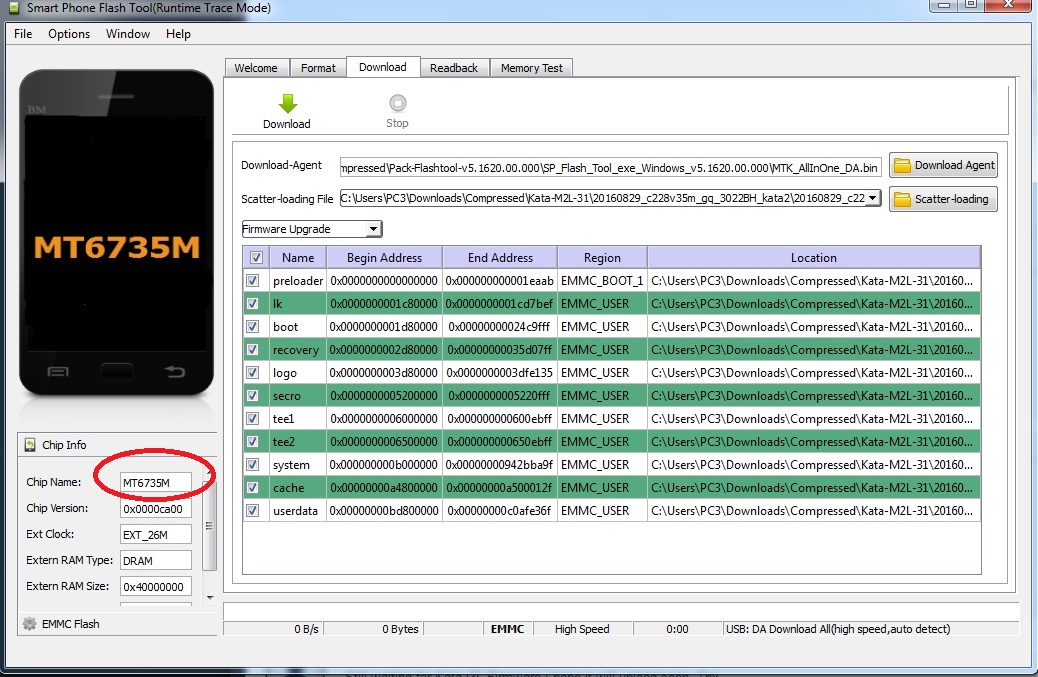Image resolution: width=1038 pixels, height=677 pixels.
Task: Click the green Download arrow icon
Action: (287, 103)
